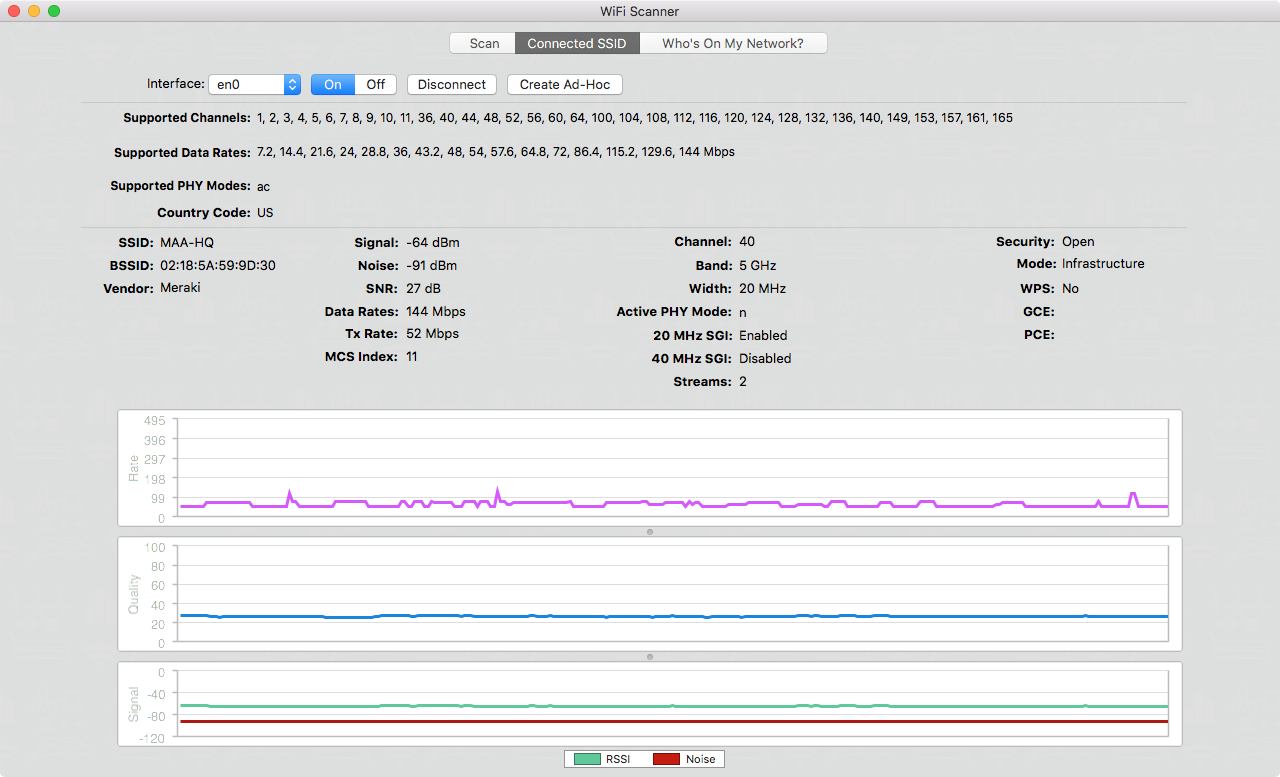Switch to the Scan tab
Image resolution: width=1280 pixels, height=777 pixels.
(x=484, y=43)
